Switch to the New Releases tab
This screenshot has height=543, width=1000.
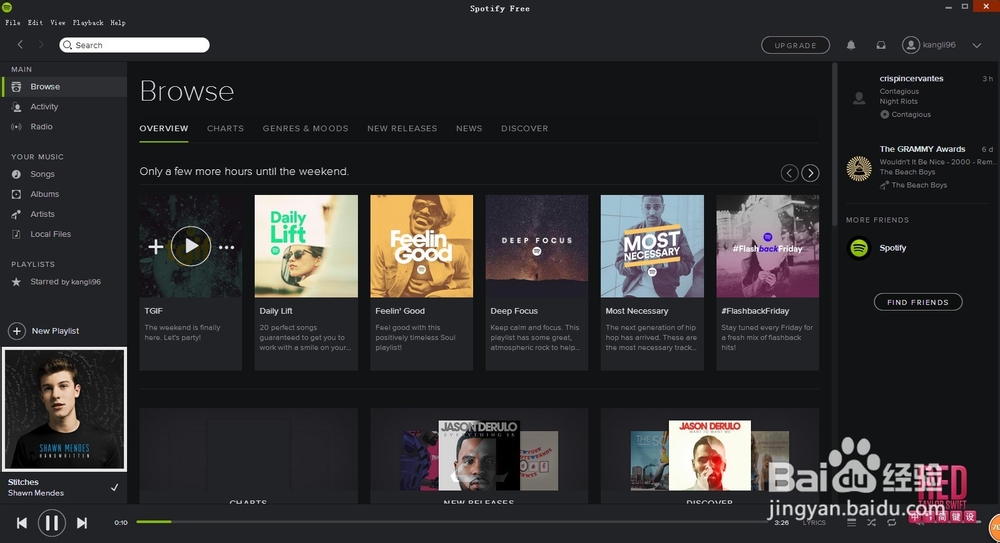tap(402, 128)
